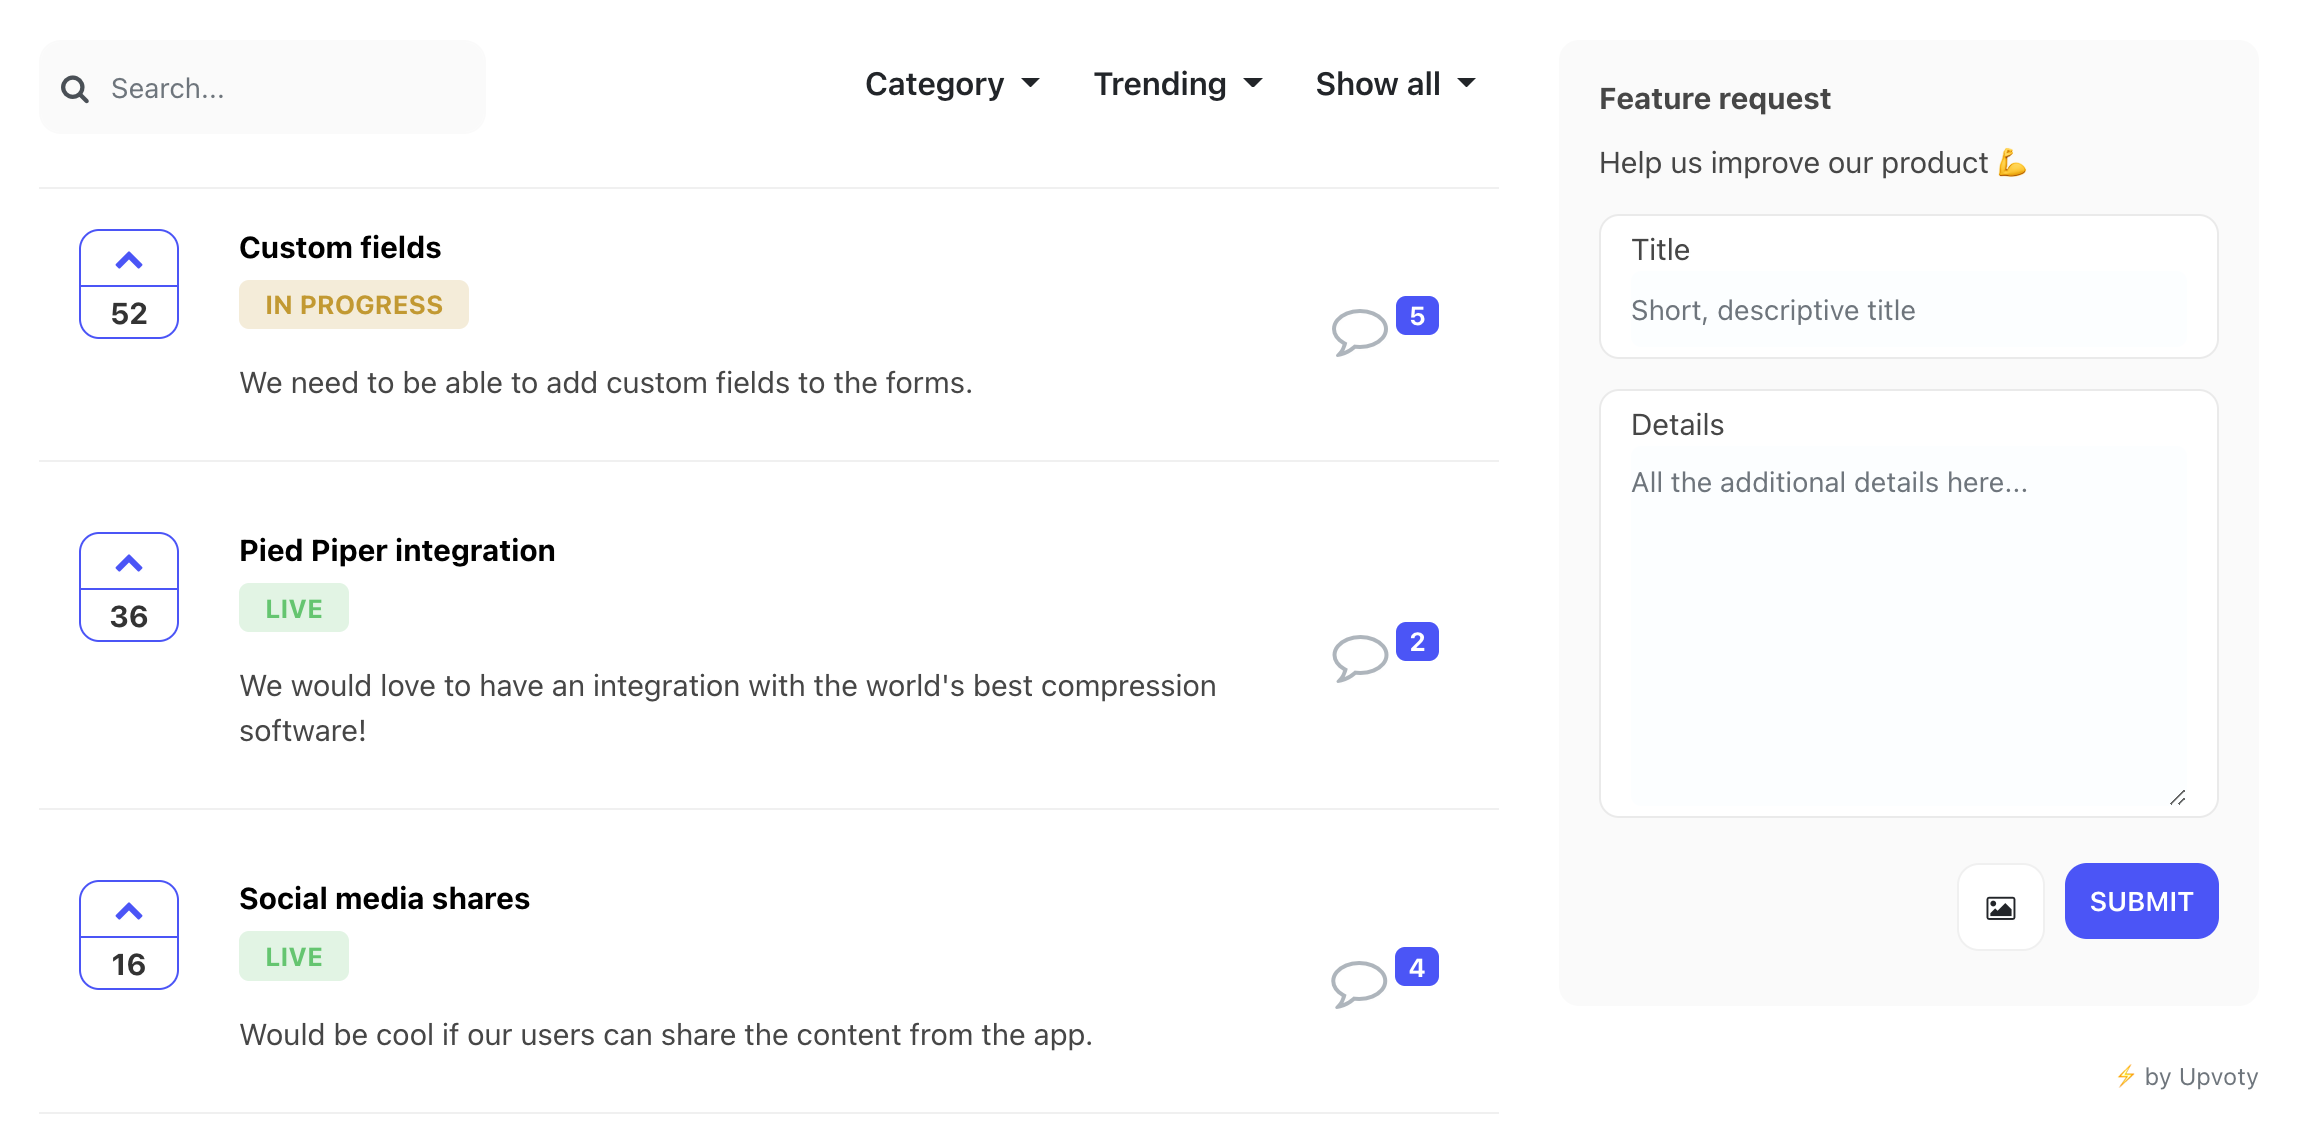Image resolution: width=2304 pixels, height=1138 pixels.
Task: Click the image upload icon
Action: [x=1999, y=907]
